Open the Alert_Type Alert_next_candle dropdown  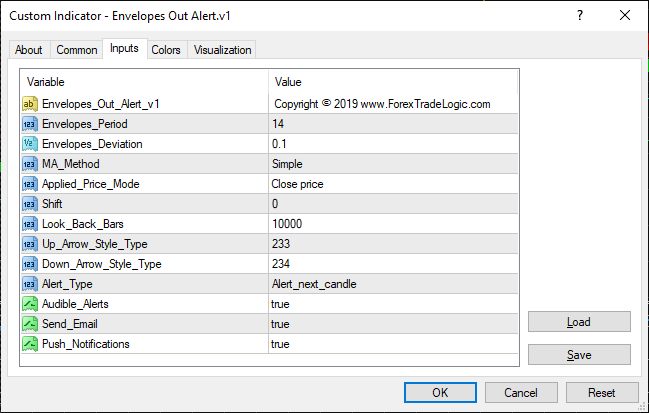393,283
